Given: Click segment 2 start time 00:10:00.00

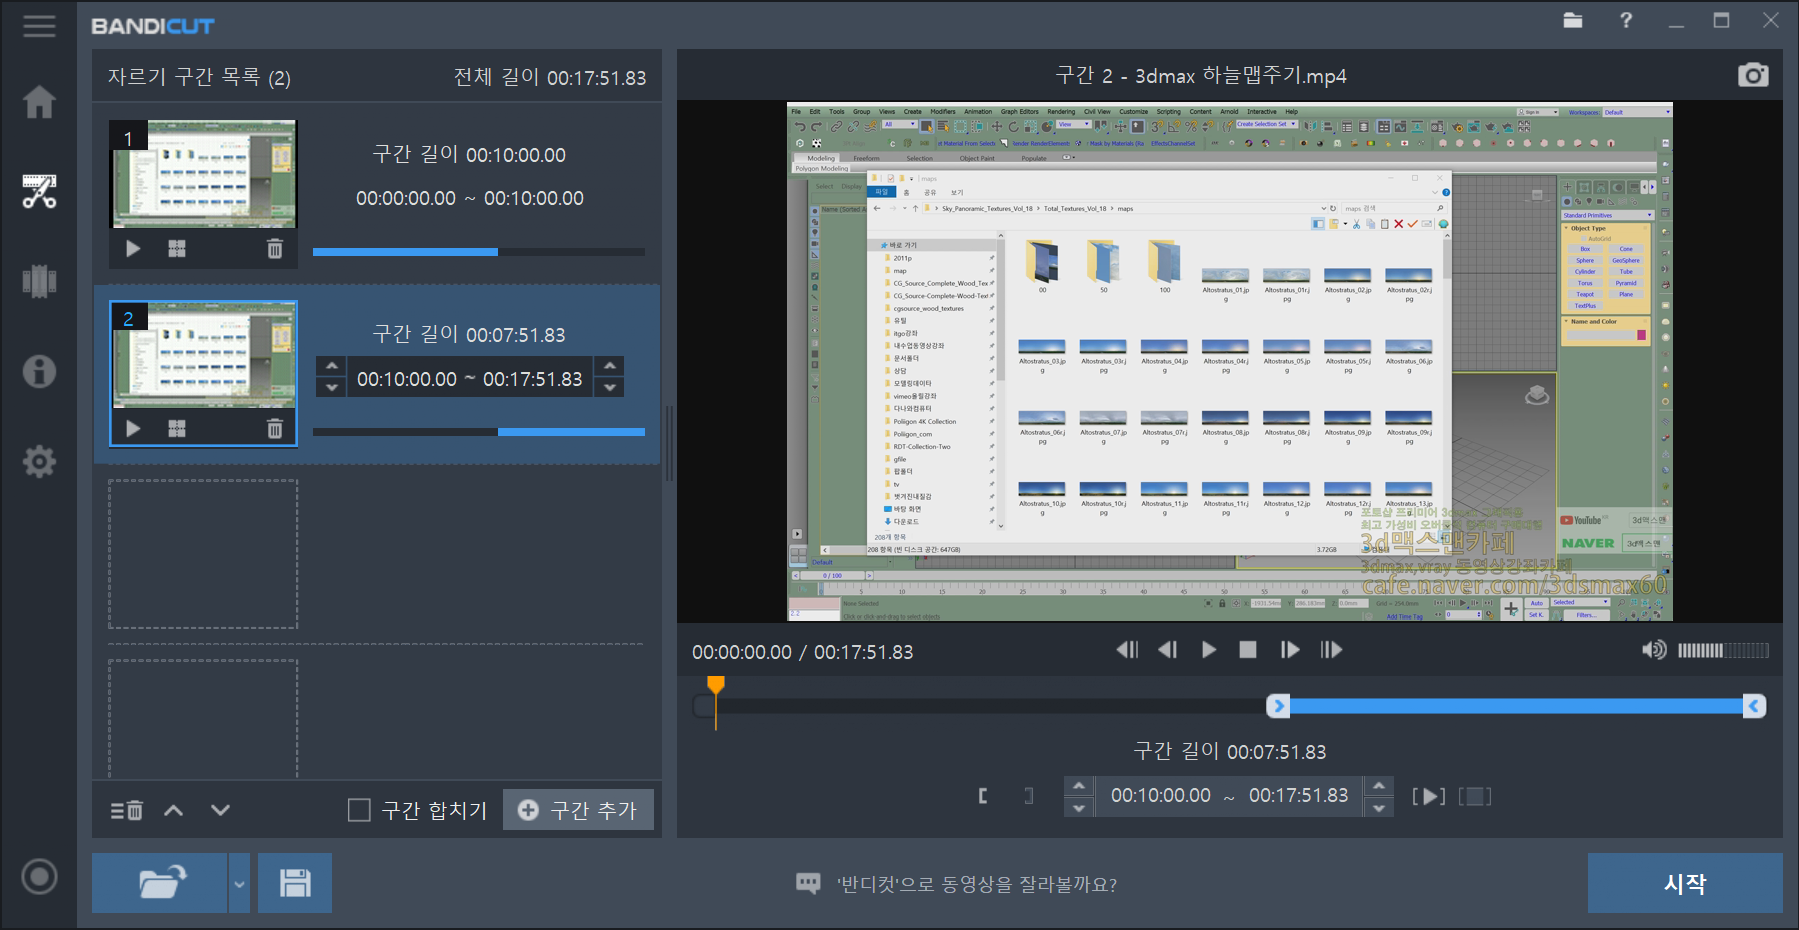Looking at the screenshot, I should click(407, 379).
